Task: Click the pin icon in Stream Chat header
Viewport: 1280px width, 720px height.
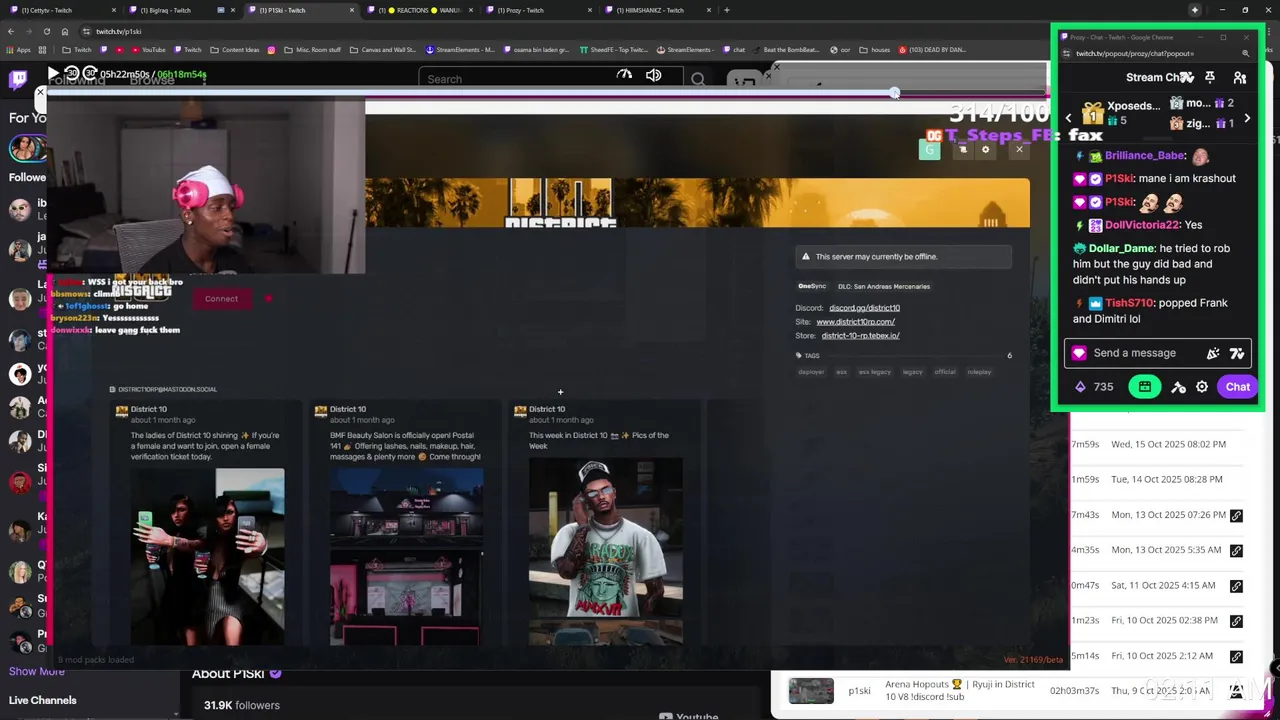Action: [x=1210, y=78]
